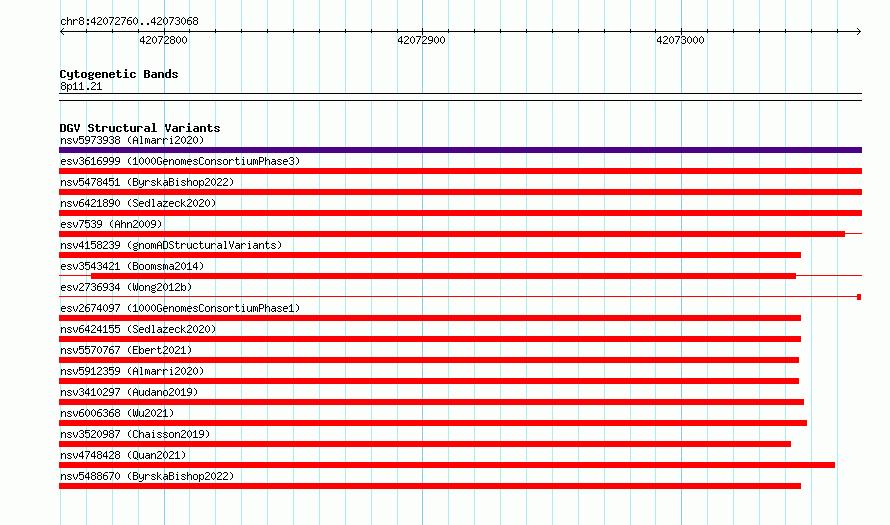Open the nsv6424155 (Sedlazeck2020) label

point(138,329)
